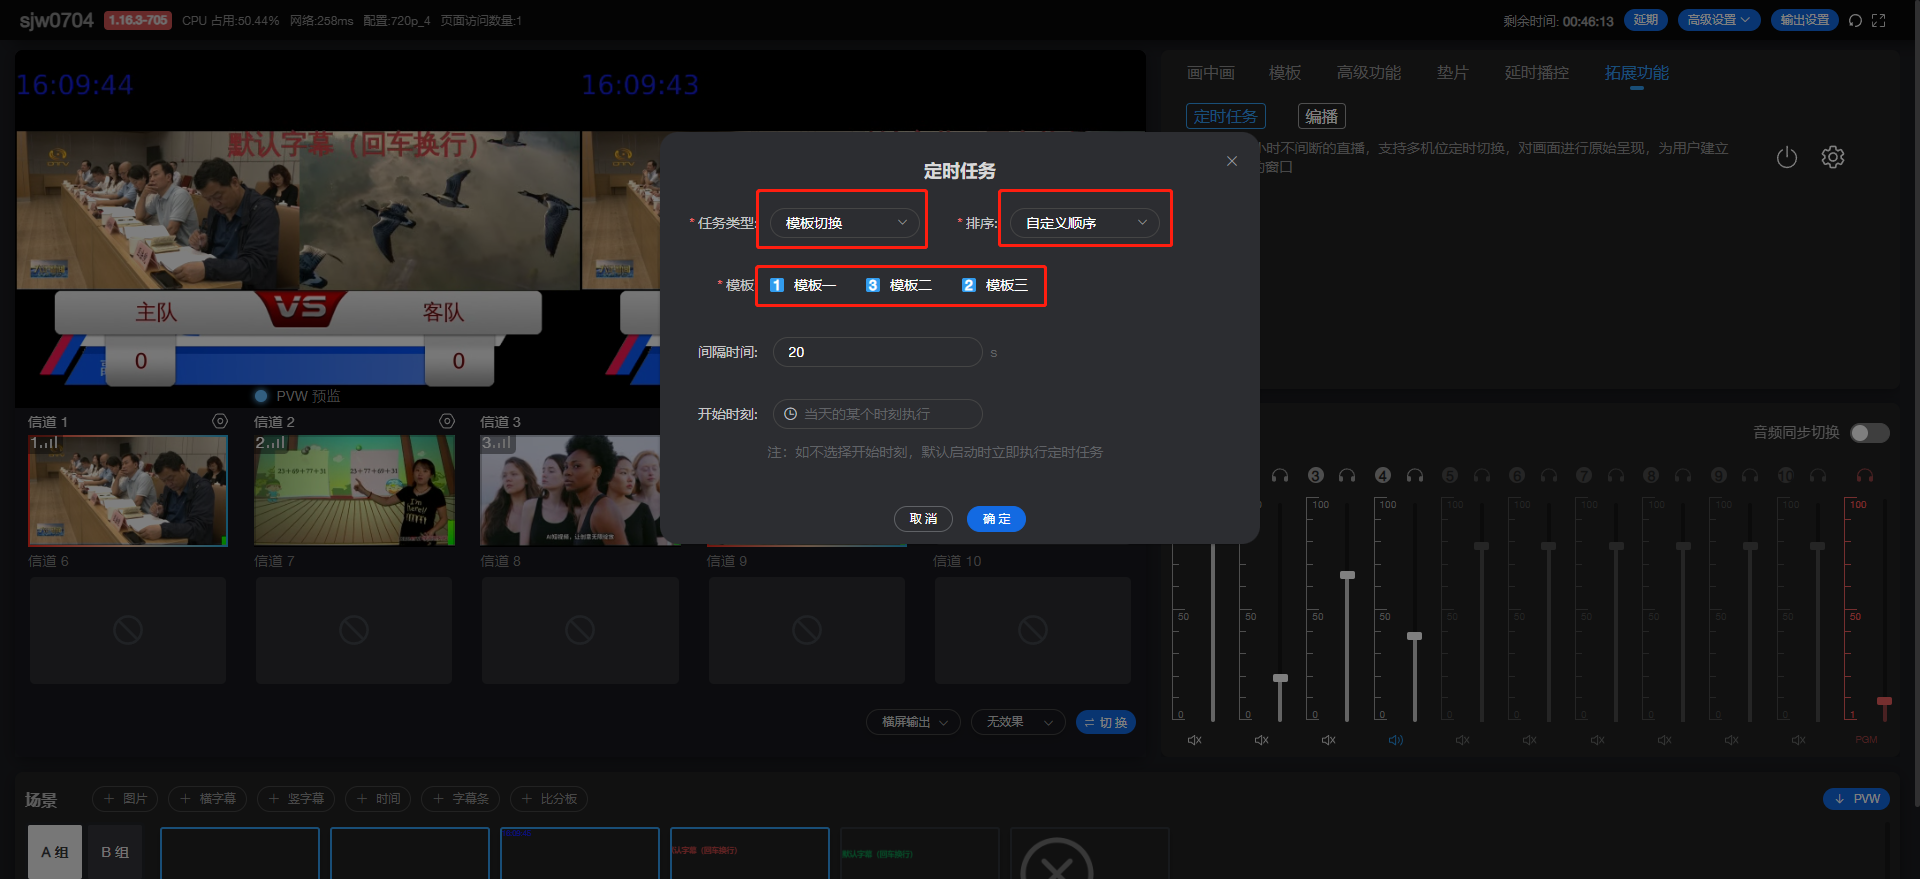Click the red PGM headphone icon
Viewport: 1920px width, 879px height.
click(1865, 476)
